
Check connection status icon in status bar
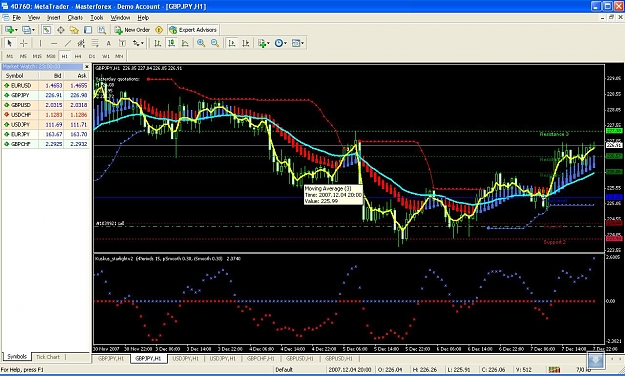(554, 370)
